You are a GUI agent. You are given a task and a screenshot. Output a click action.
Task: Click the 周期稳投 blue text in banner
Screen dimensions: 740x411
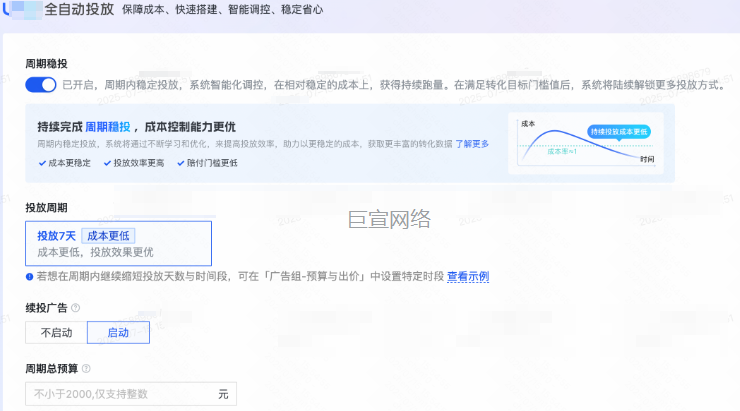click(108, 127)
